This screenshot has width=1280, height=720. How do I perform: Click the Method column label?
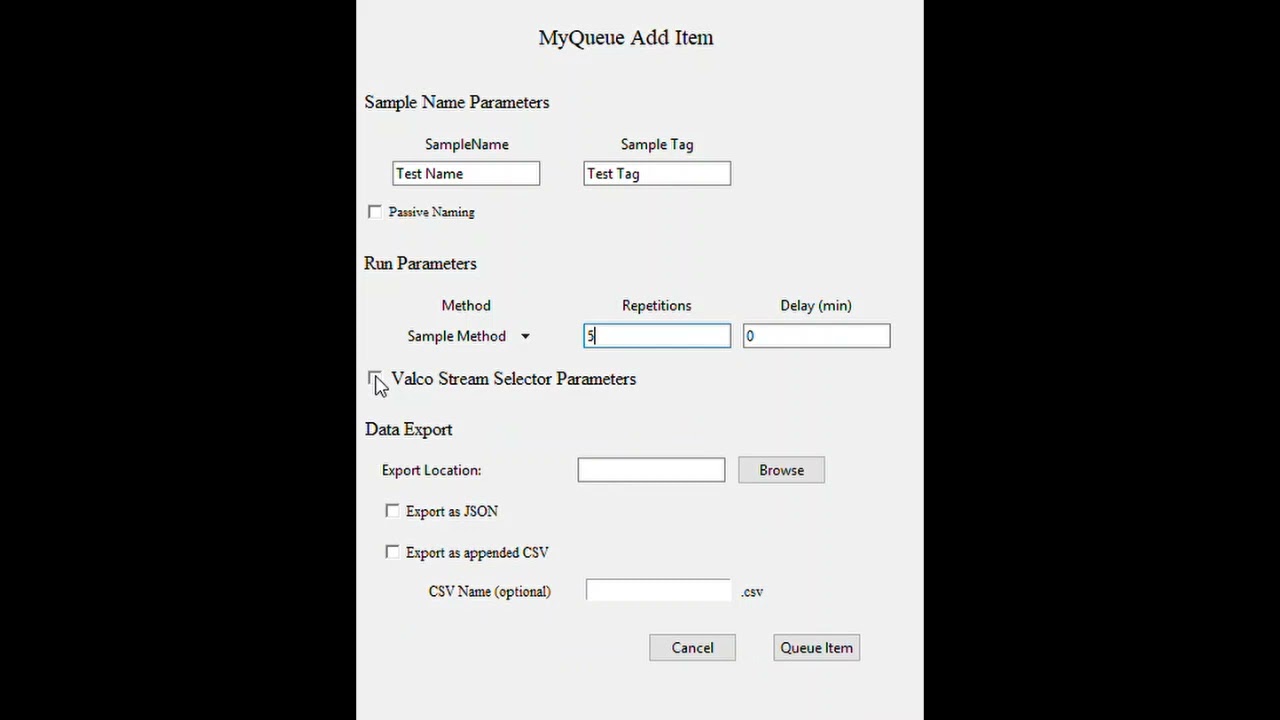coord(466,306)
